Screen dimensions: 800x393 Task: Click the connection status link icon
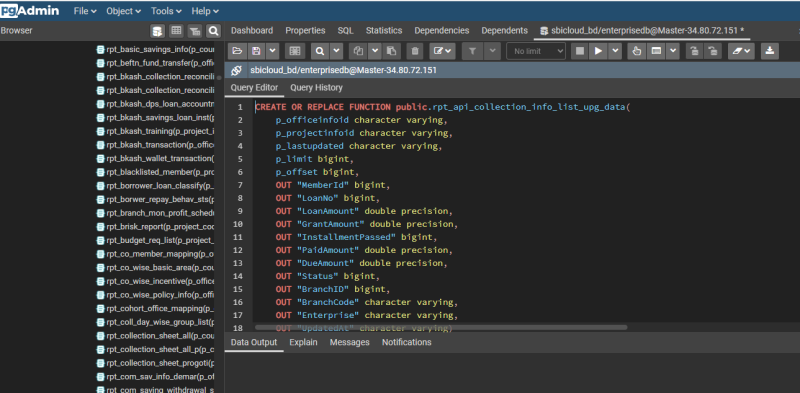point(236,70)
